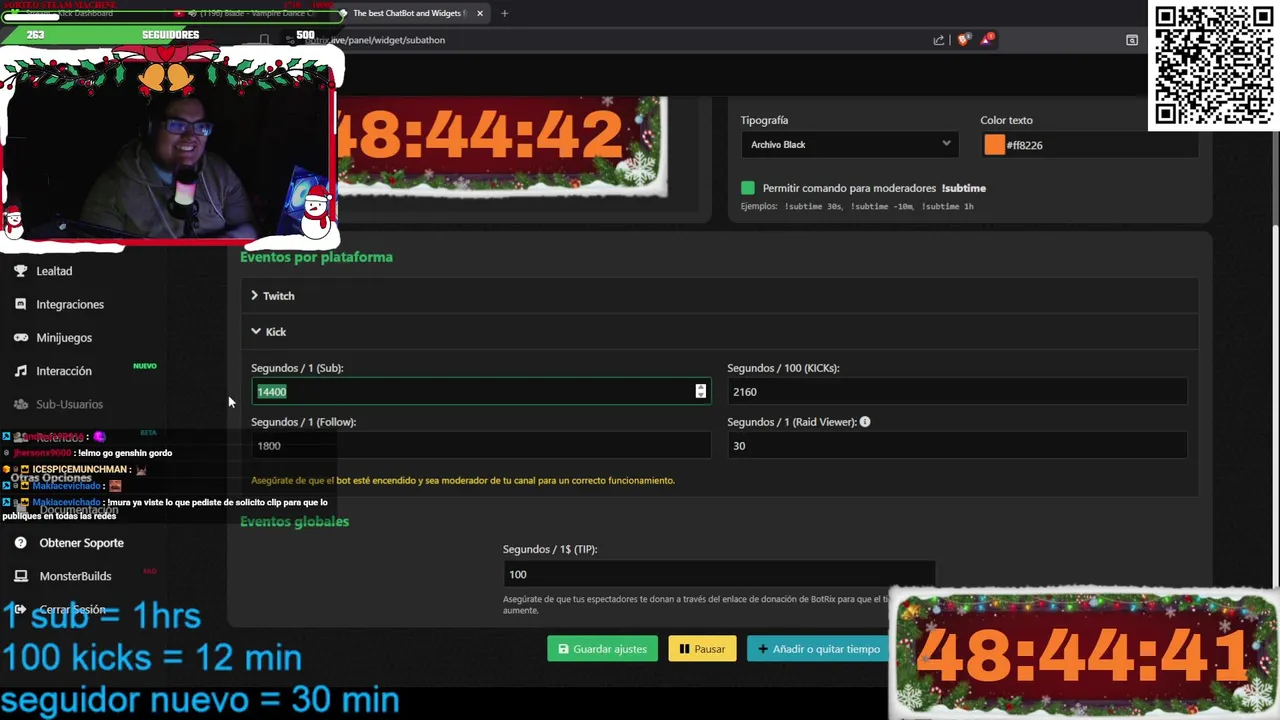This screenshot has width=1280, height=720.
Task: Click the MonsterBuilds computer icon
Action: tap(20, 576)
